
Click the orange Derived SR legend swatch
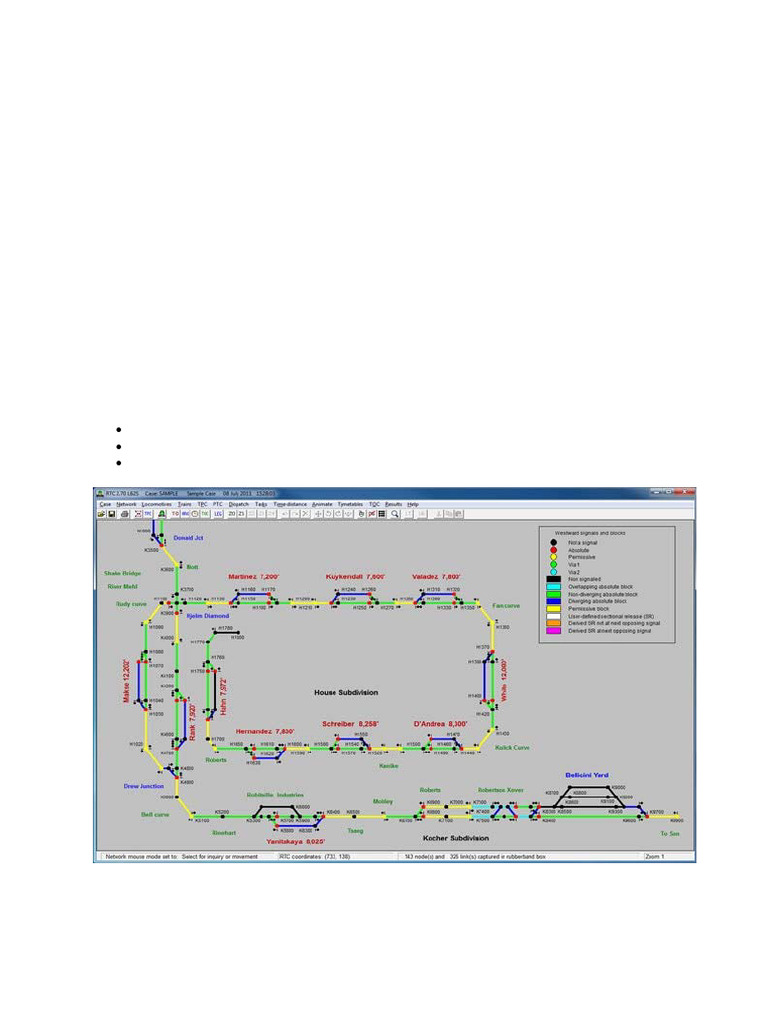(x=553, y=623)
